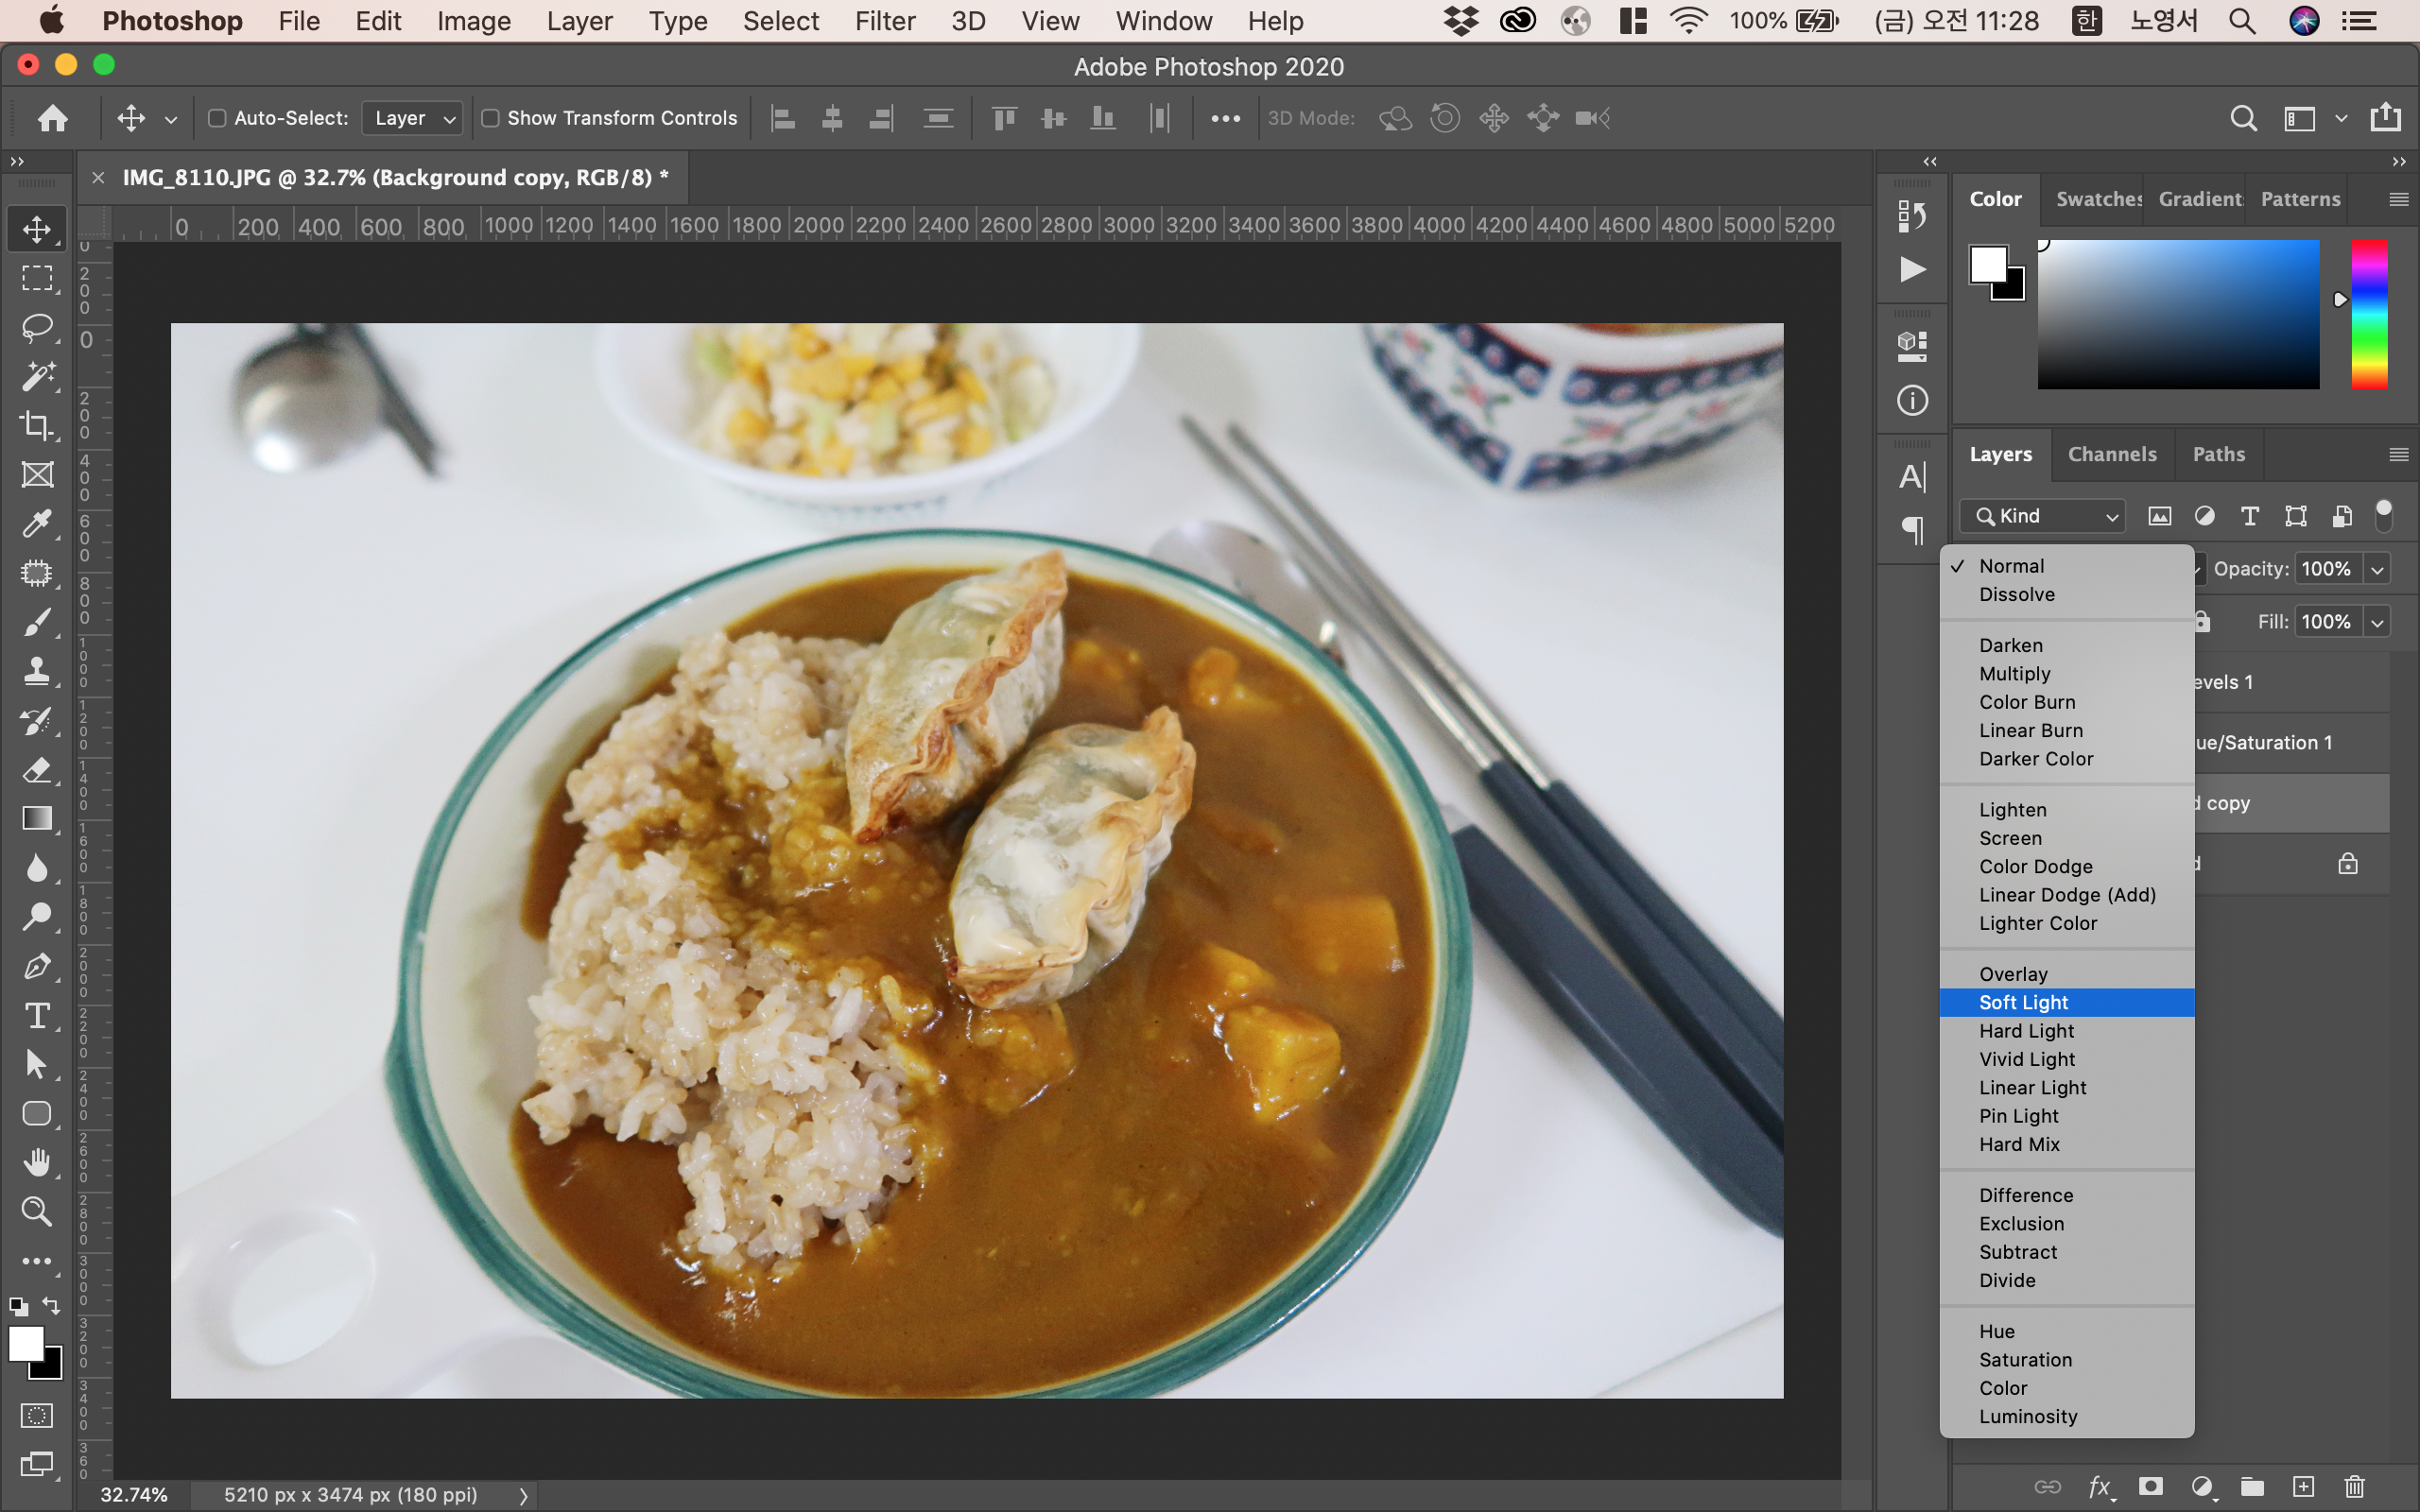Click the Fill percentage field
The image size is (2420, 1512).
[2325, 622]
